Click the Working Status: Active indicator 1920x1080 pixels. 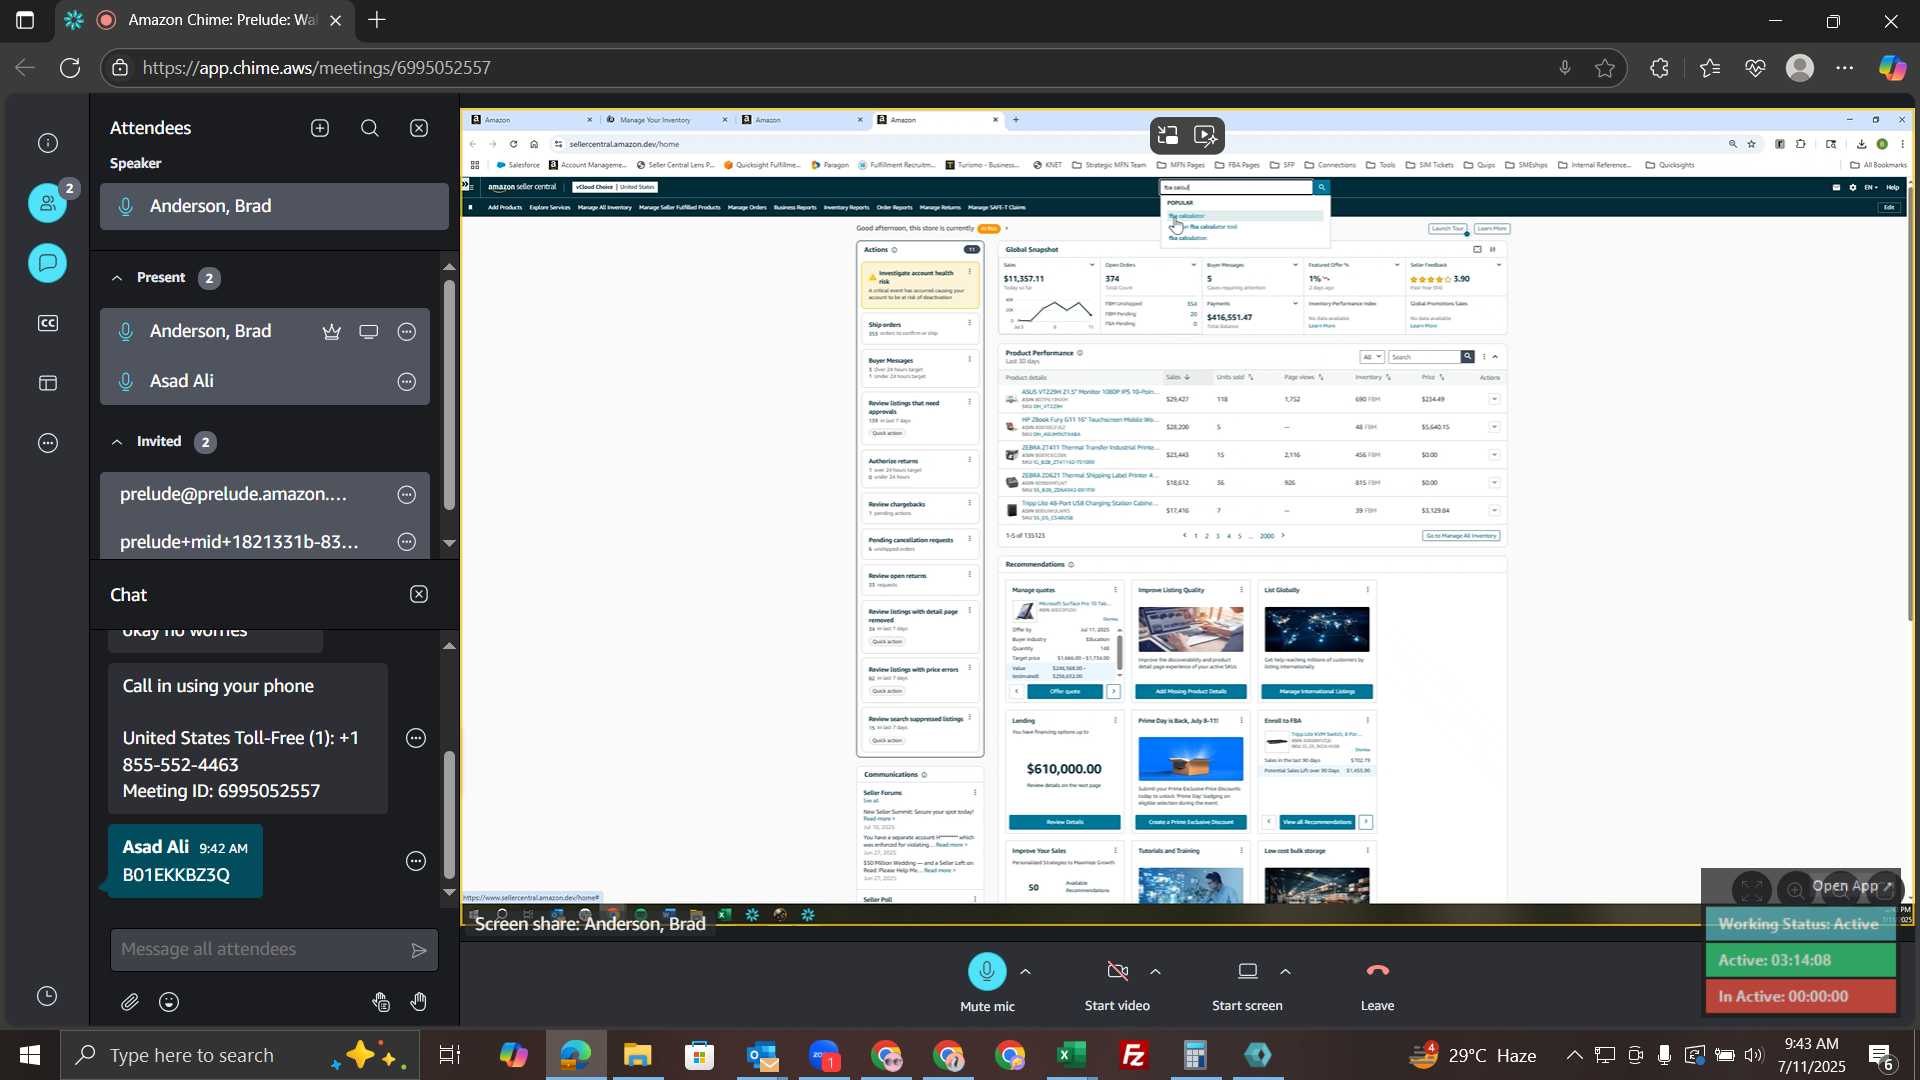[1799, 924]
